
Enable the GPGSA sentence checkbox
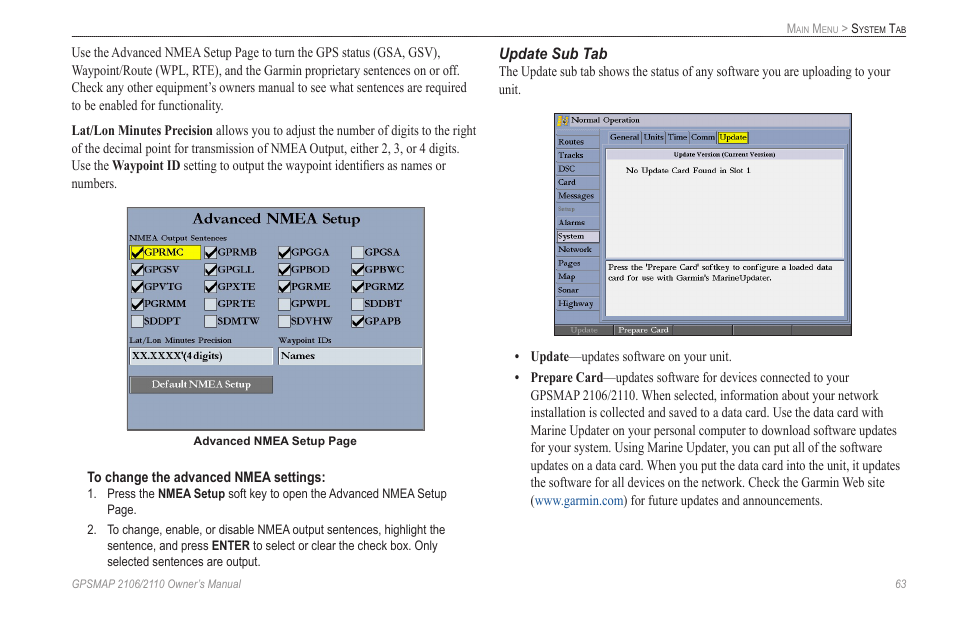(358, 252)
